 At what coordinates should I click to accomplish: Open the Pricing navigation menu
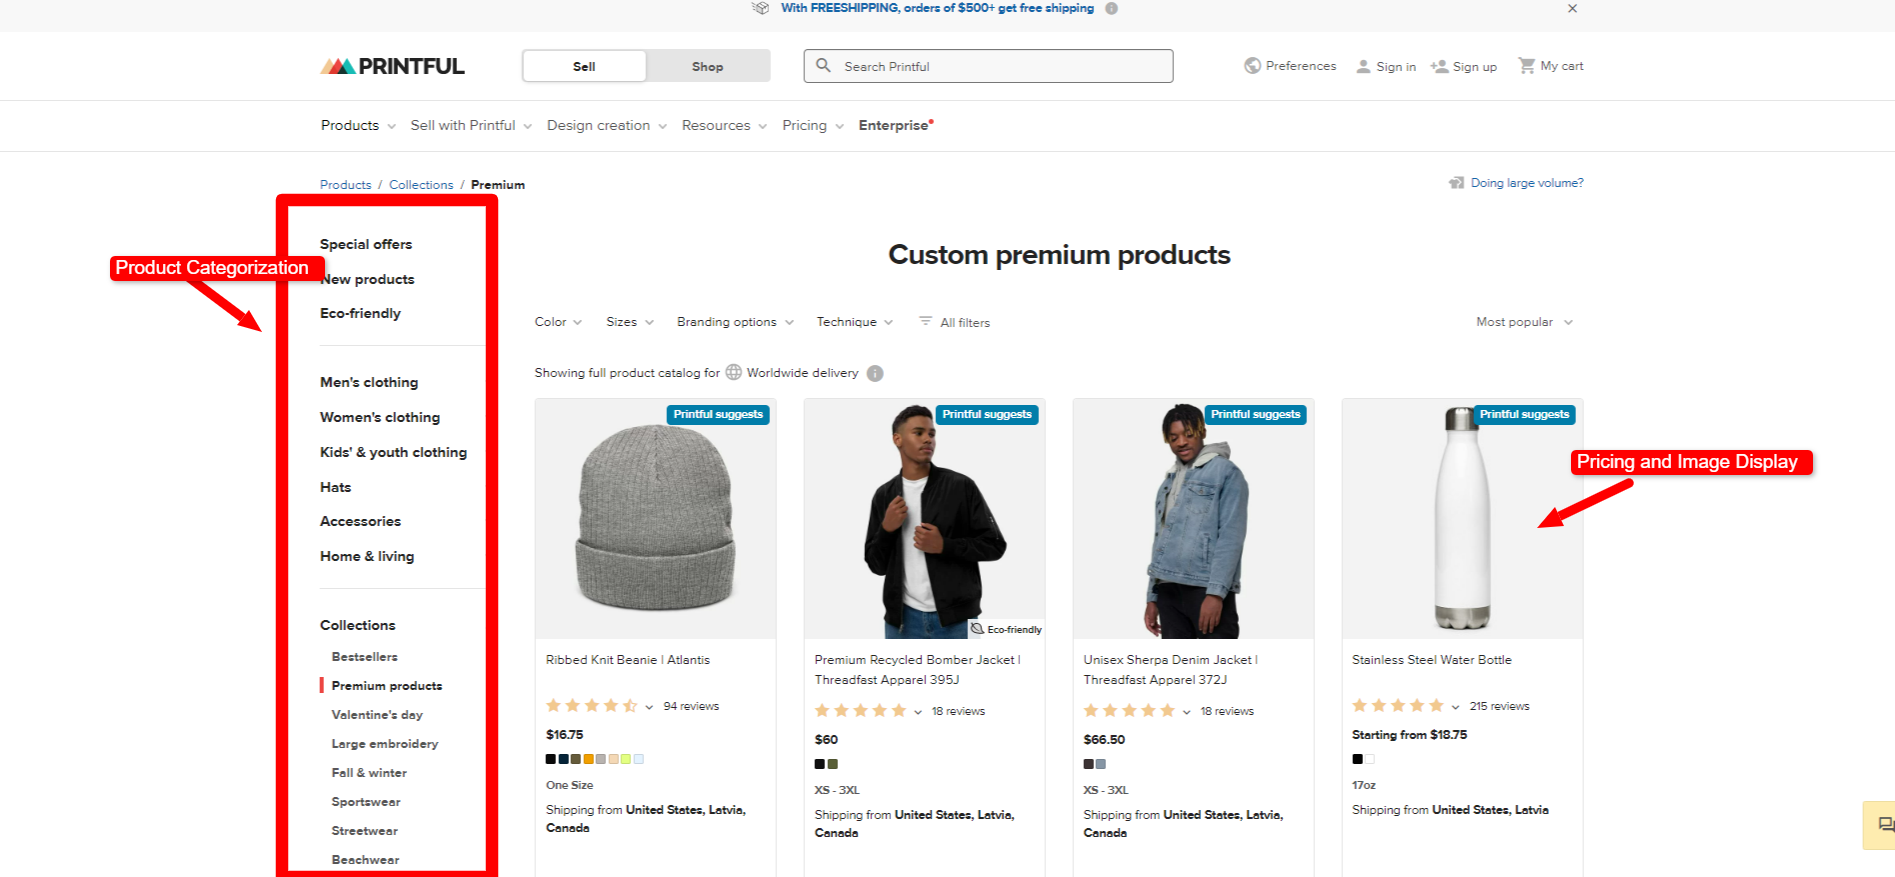812,125
